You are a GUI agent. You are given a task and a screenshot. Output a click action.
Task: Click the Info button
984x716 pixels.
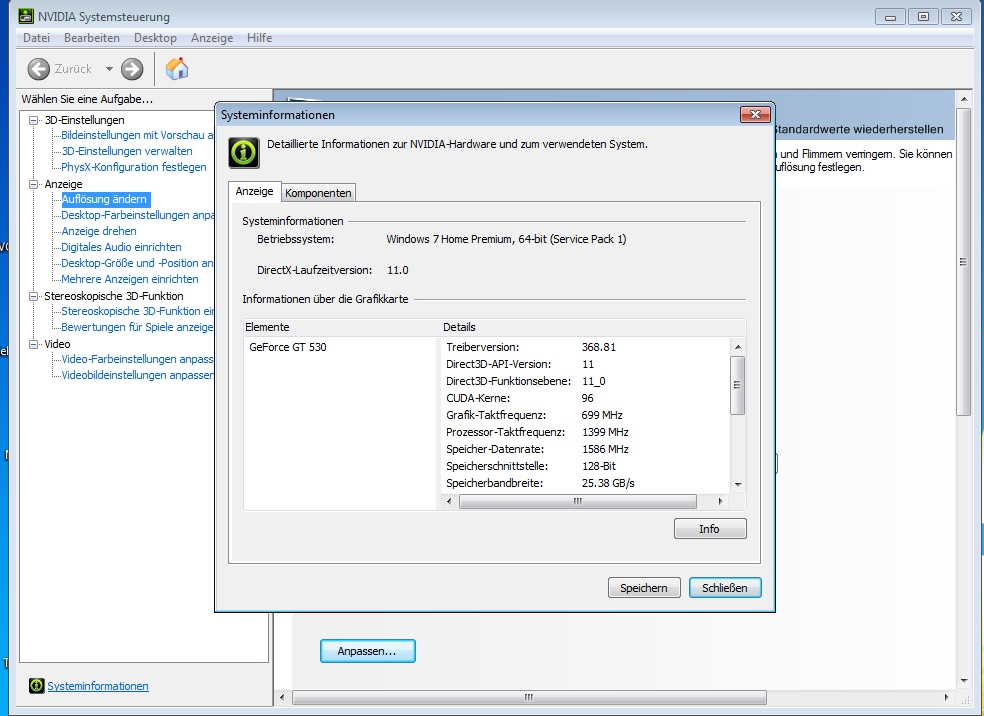[710, 528]
